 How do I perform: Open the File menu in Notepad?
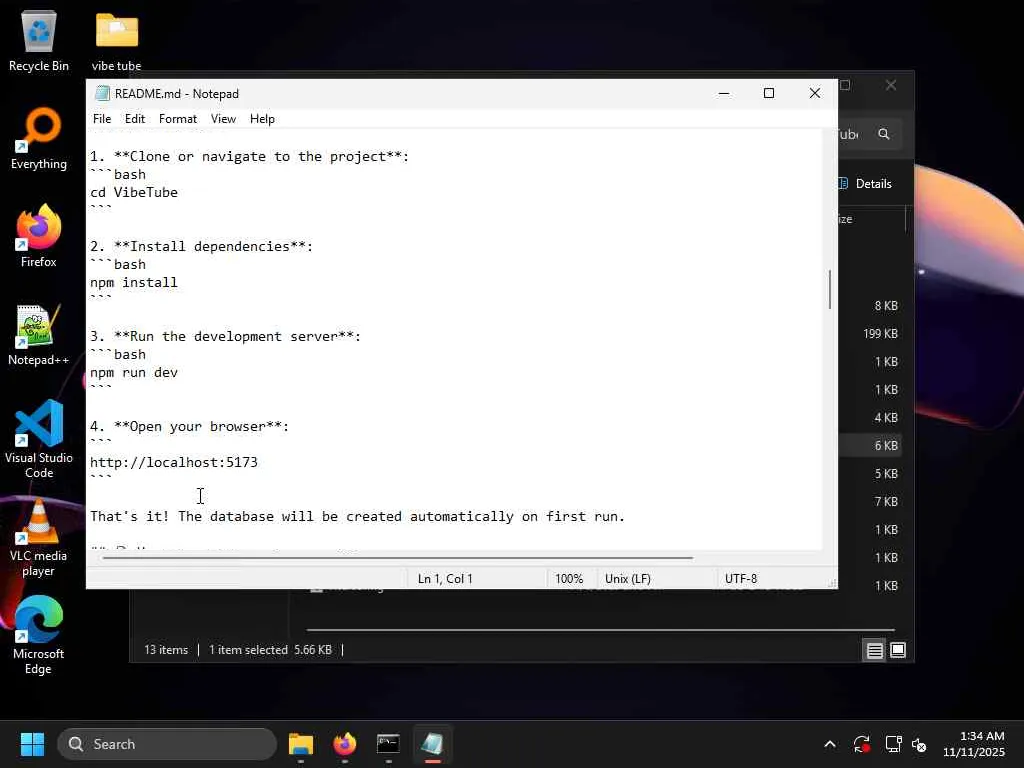102,119
